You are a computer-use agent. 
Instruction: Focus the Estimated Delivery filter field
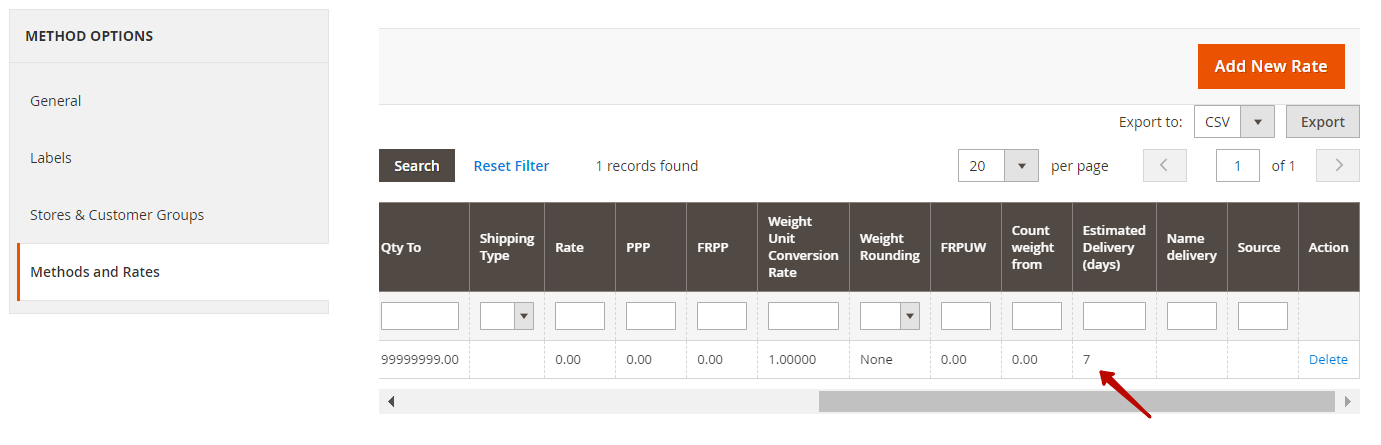(1114, 316)
